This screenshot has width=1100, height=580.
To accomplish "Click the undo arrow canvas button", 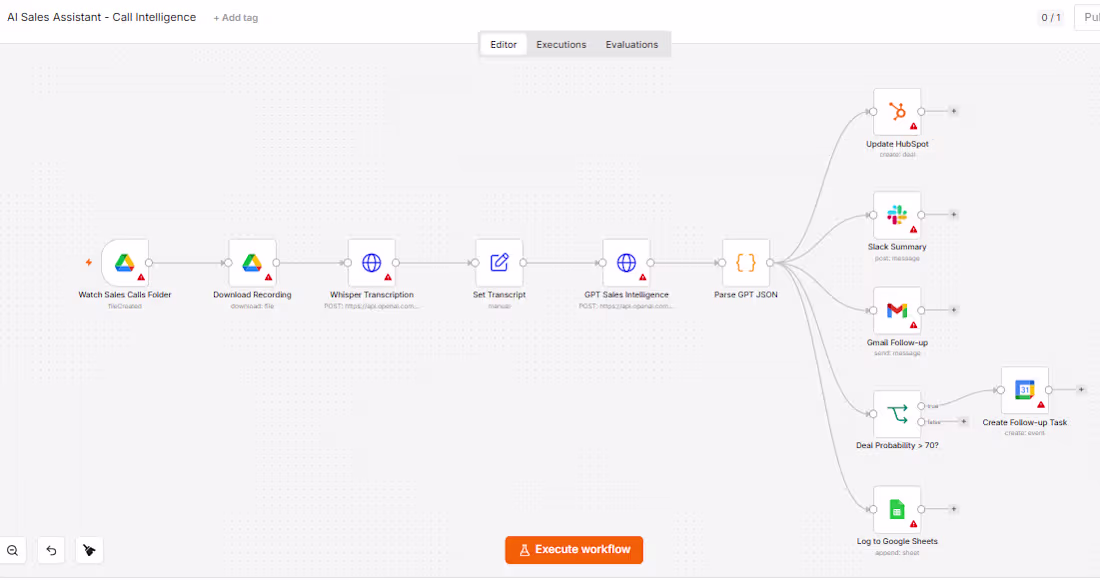I will pyautogui.click(x=51, y=551).
